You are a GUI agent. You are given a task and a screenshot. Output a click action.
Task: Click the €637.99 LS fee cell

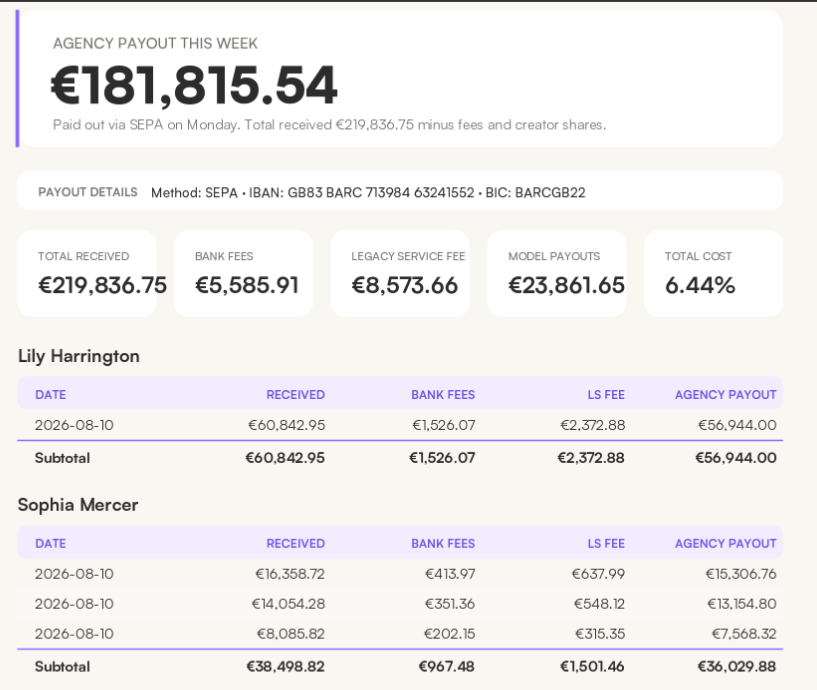coord(598,574)
